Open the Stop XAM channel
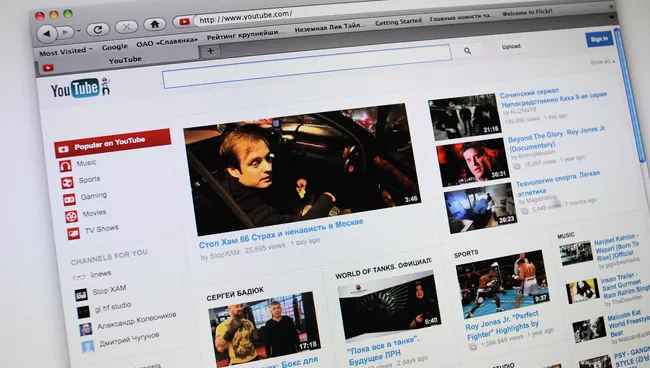The image size is (650, 368). point(109,290)
